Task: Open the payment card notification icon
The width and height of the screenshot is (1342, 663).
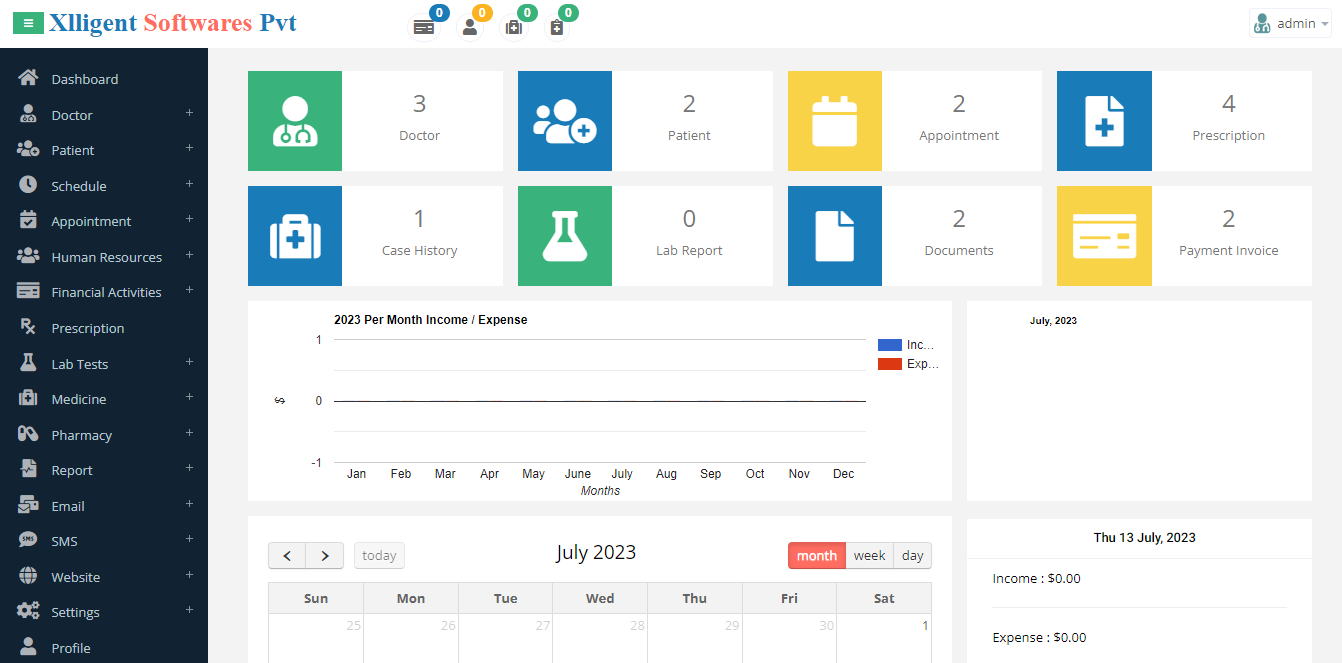Action: [425, 27]
